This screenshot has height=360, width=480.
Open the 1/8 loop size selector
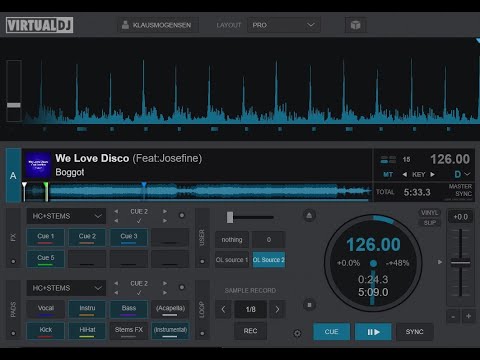point(251,309)
